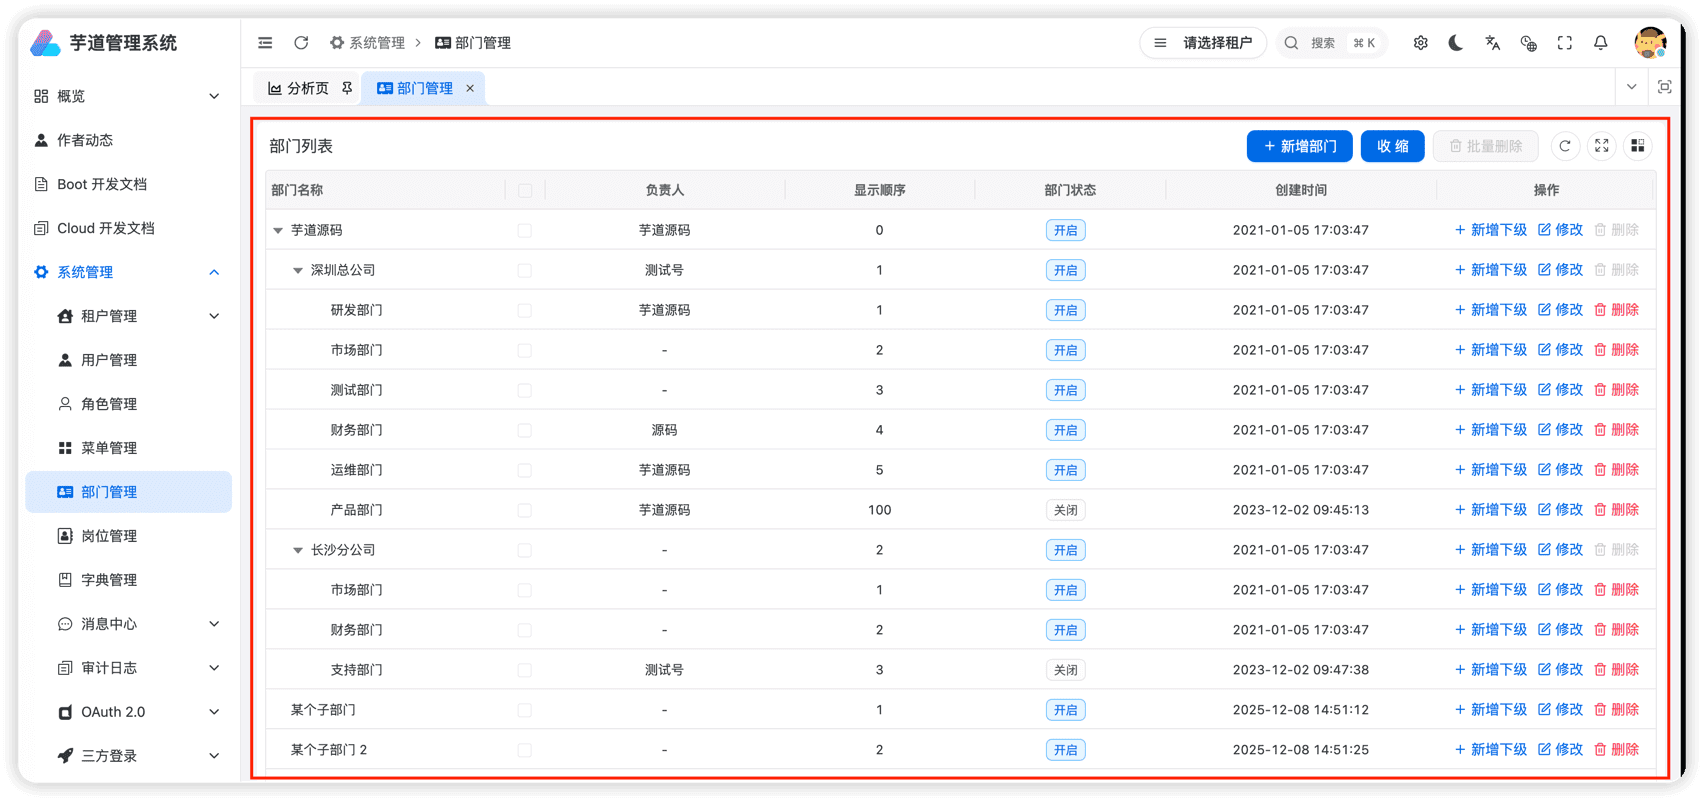The image size is (1704, 801).
Task: Check the box for 芋道源码 row
Action: 525,230
